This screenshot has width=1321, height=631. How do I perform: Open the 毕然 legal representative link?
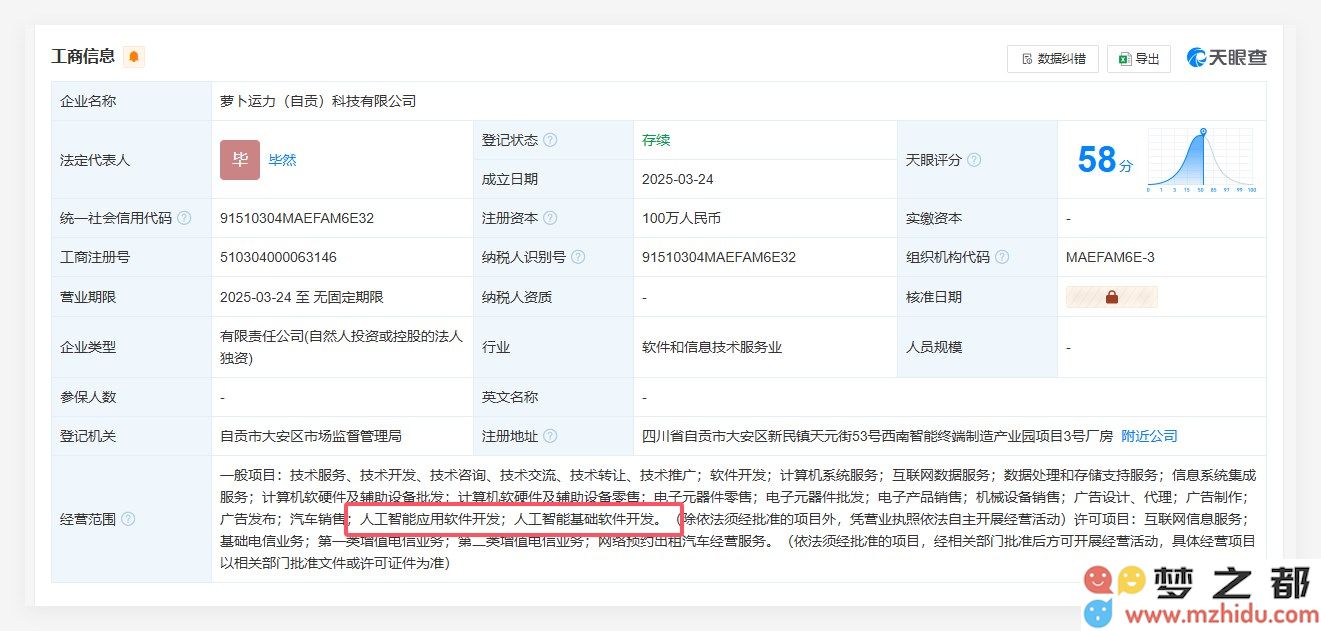click(x=282, y=160)
